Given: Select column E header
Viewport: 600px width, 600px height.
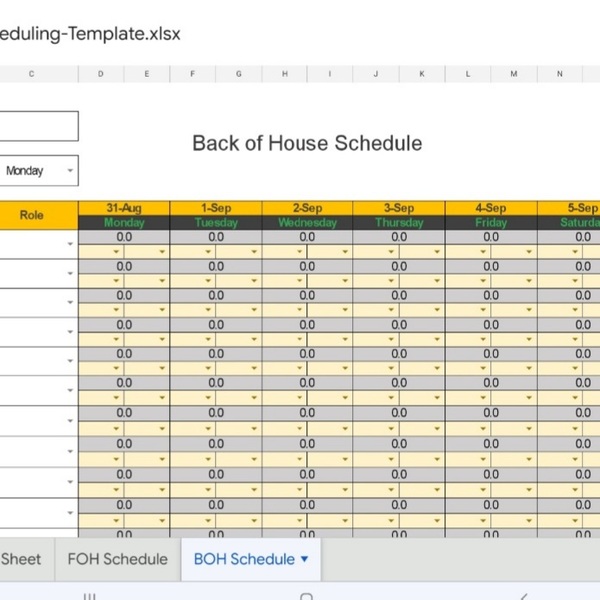Looking at the screenshot, I should point(147,74).
